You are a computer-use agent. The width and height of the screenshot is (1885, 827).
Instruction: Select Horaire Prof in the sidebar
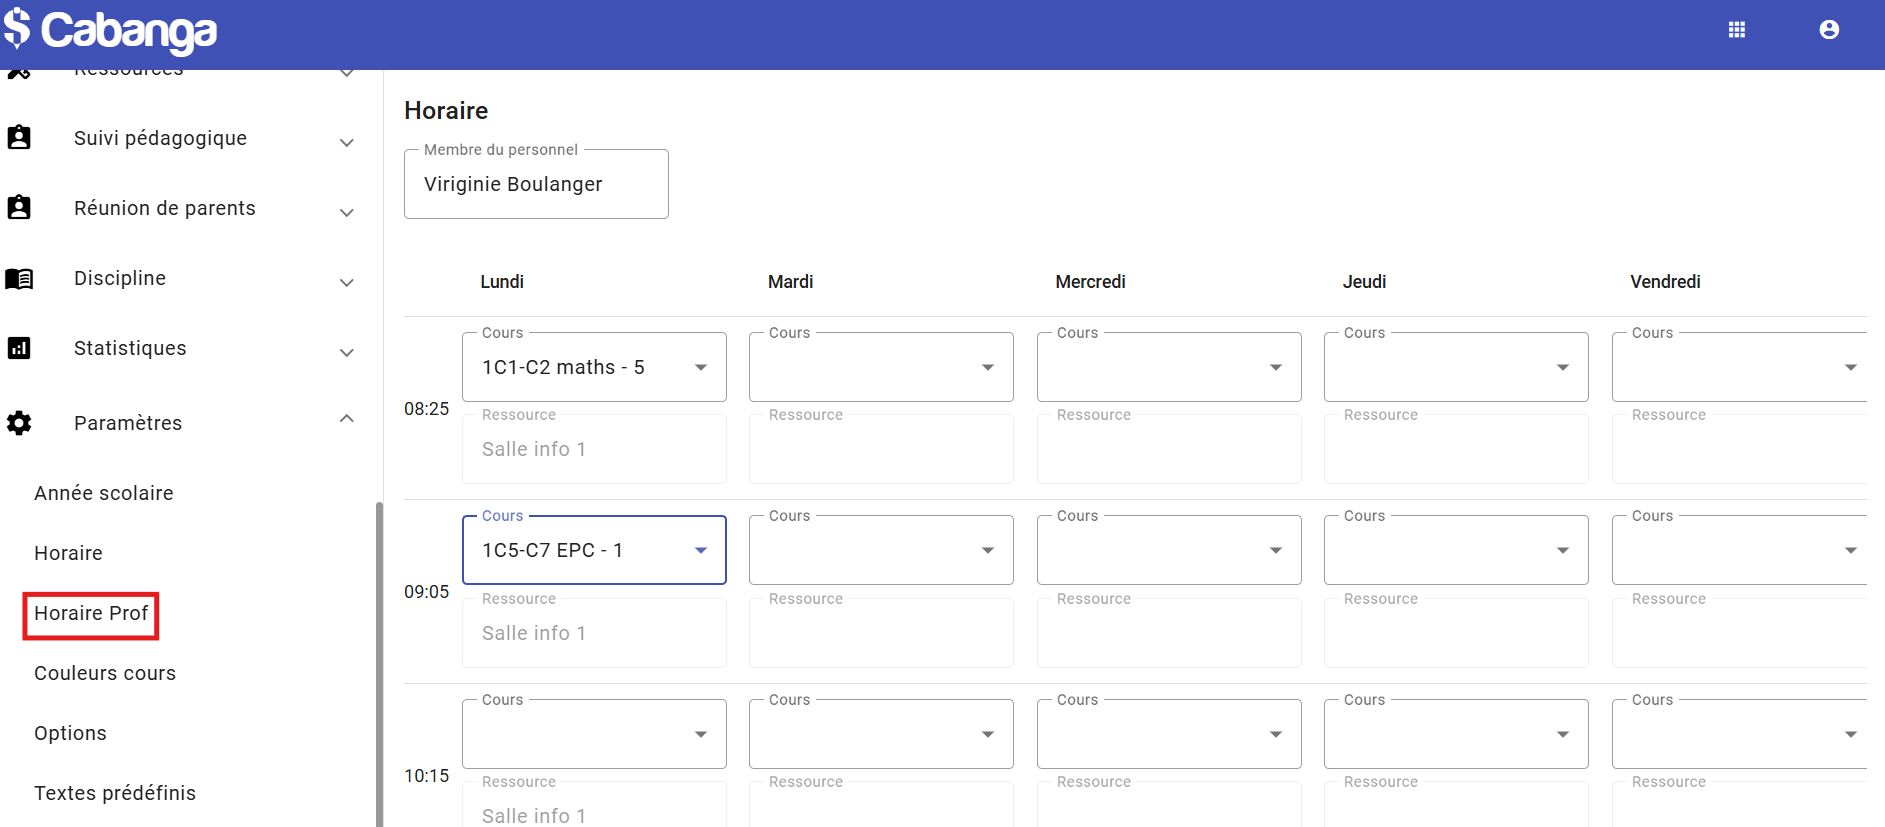pyautogui.click(x=91, y=613)
